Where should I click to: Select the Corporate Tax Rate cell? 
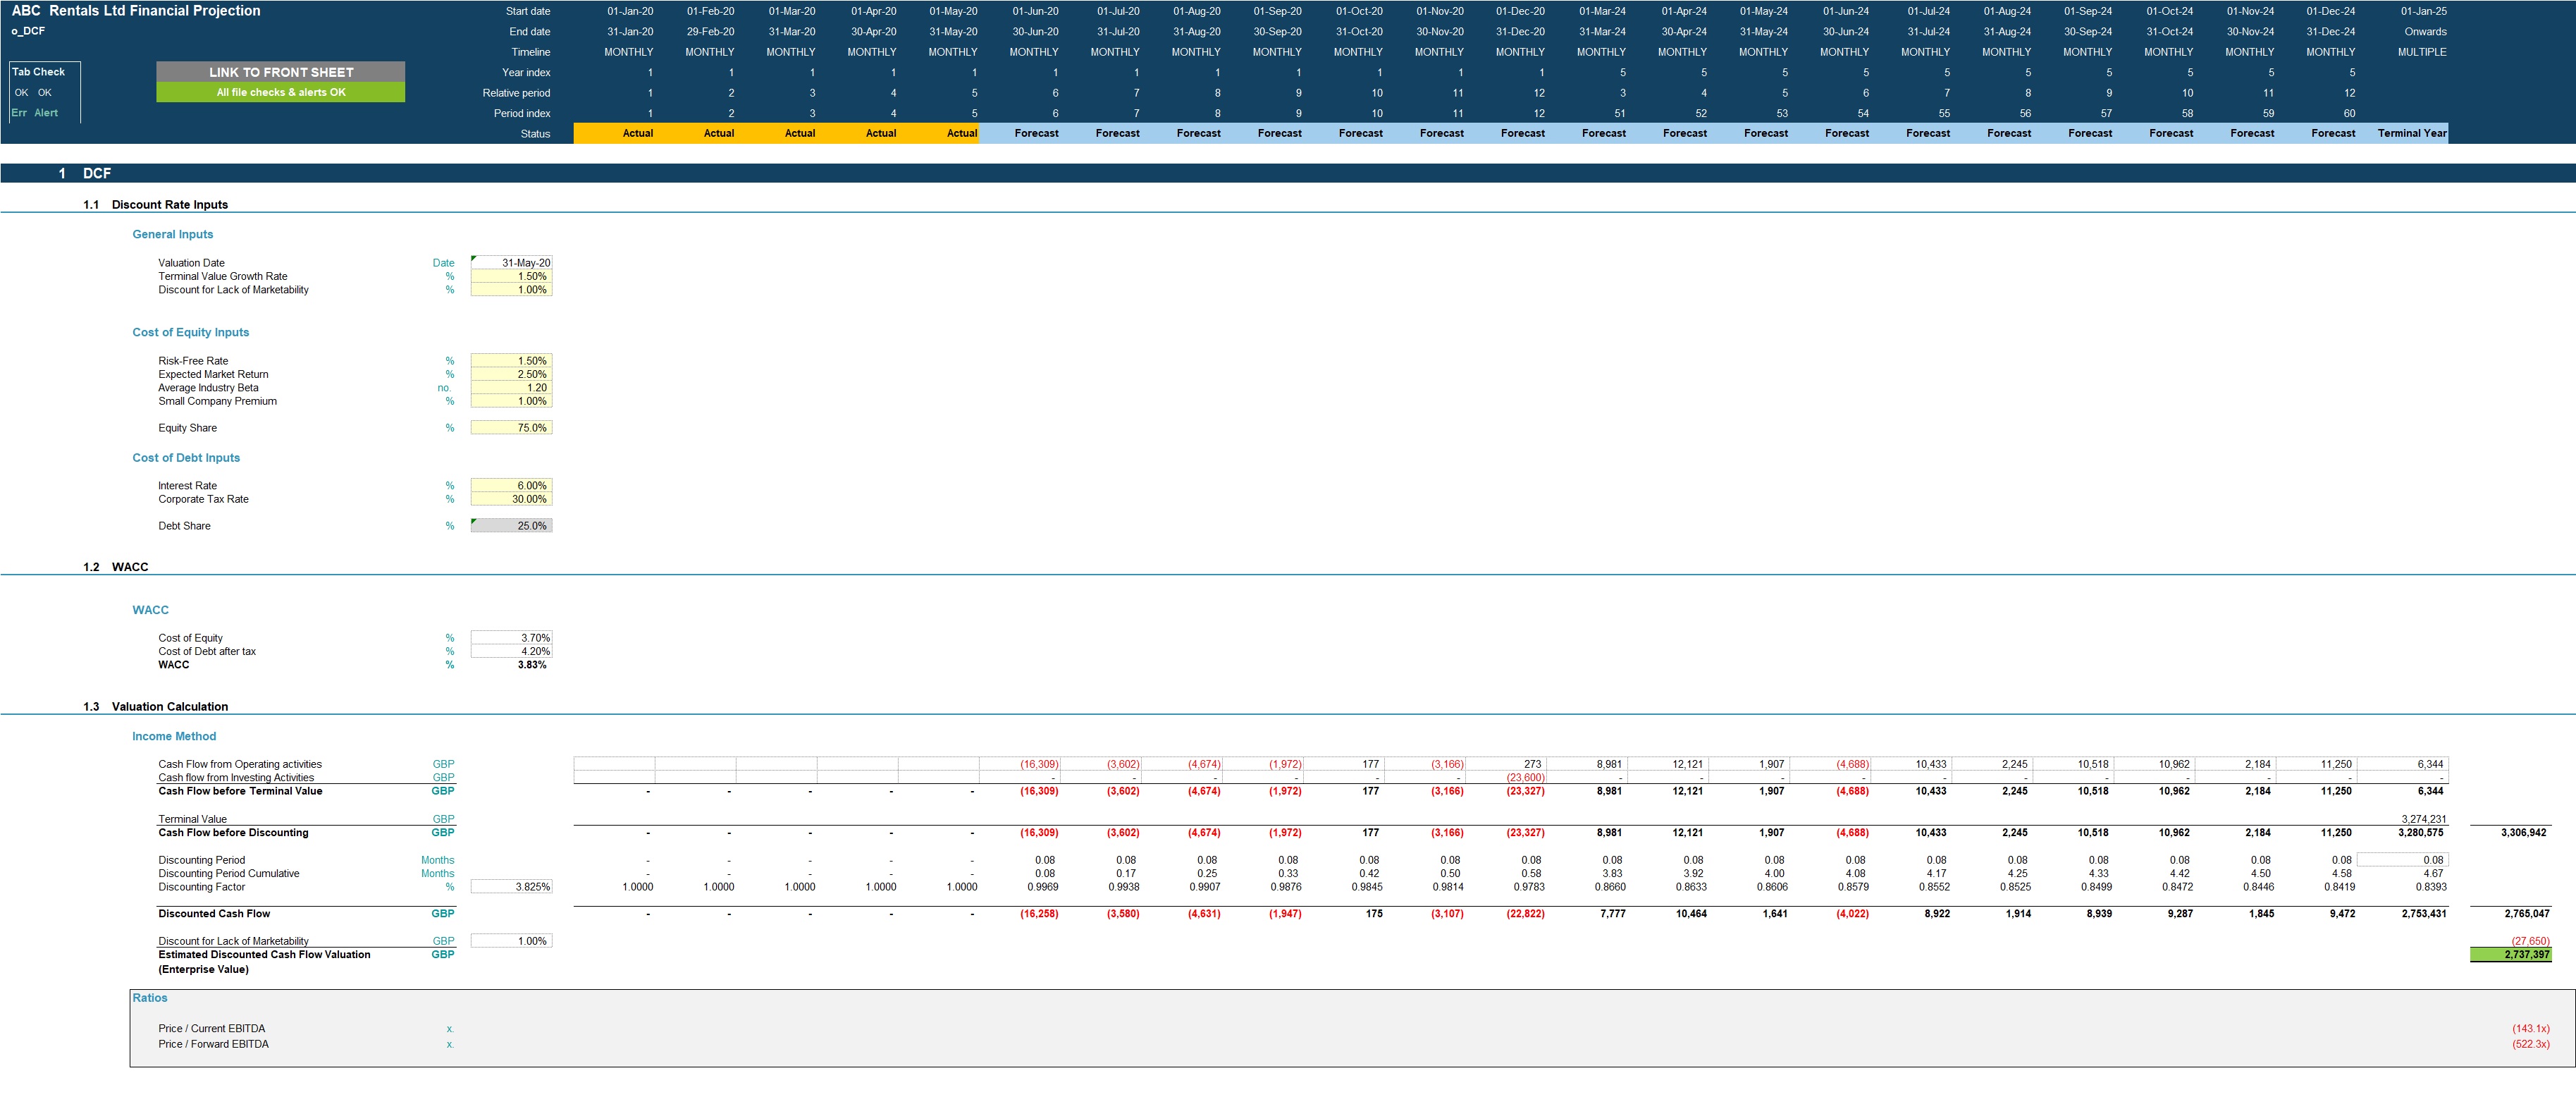[511, 499]
